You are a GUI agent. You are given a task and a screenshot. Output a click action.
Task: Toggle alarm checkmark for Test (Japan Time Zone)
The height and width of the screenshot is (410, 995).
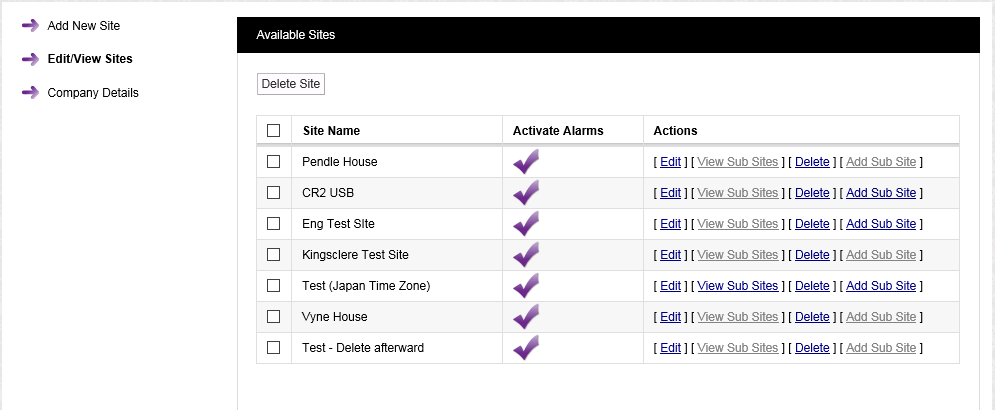click(x=526, y=286)
